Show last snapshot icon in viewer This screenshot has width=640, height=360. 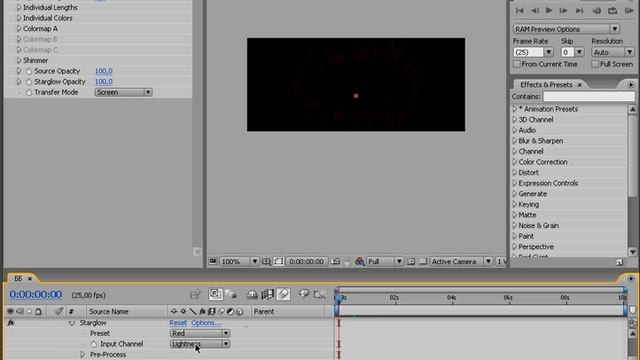click(347, 262)
